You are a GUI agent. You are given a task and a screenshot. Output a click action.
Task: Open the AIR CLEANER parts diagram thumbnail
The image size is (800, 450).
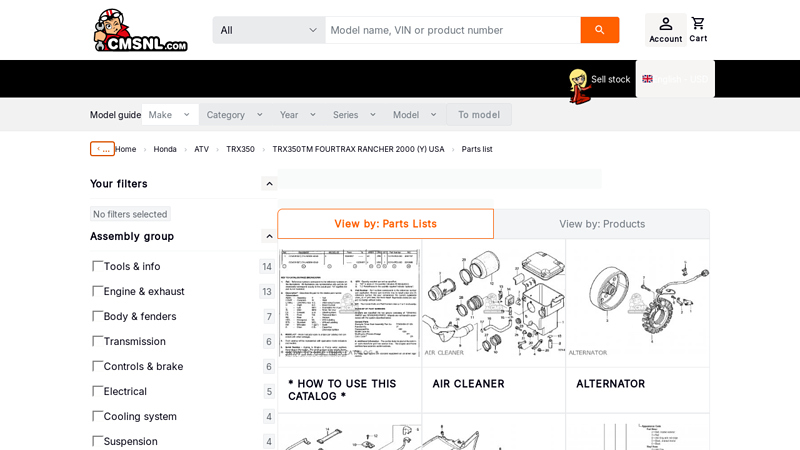pyautogui.click(x=493, y=303)
